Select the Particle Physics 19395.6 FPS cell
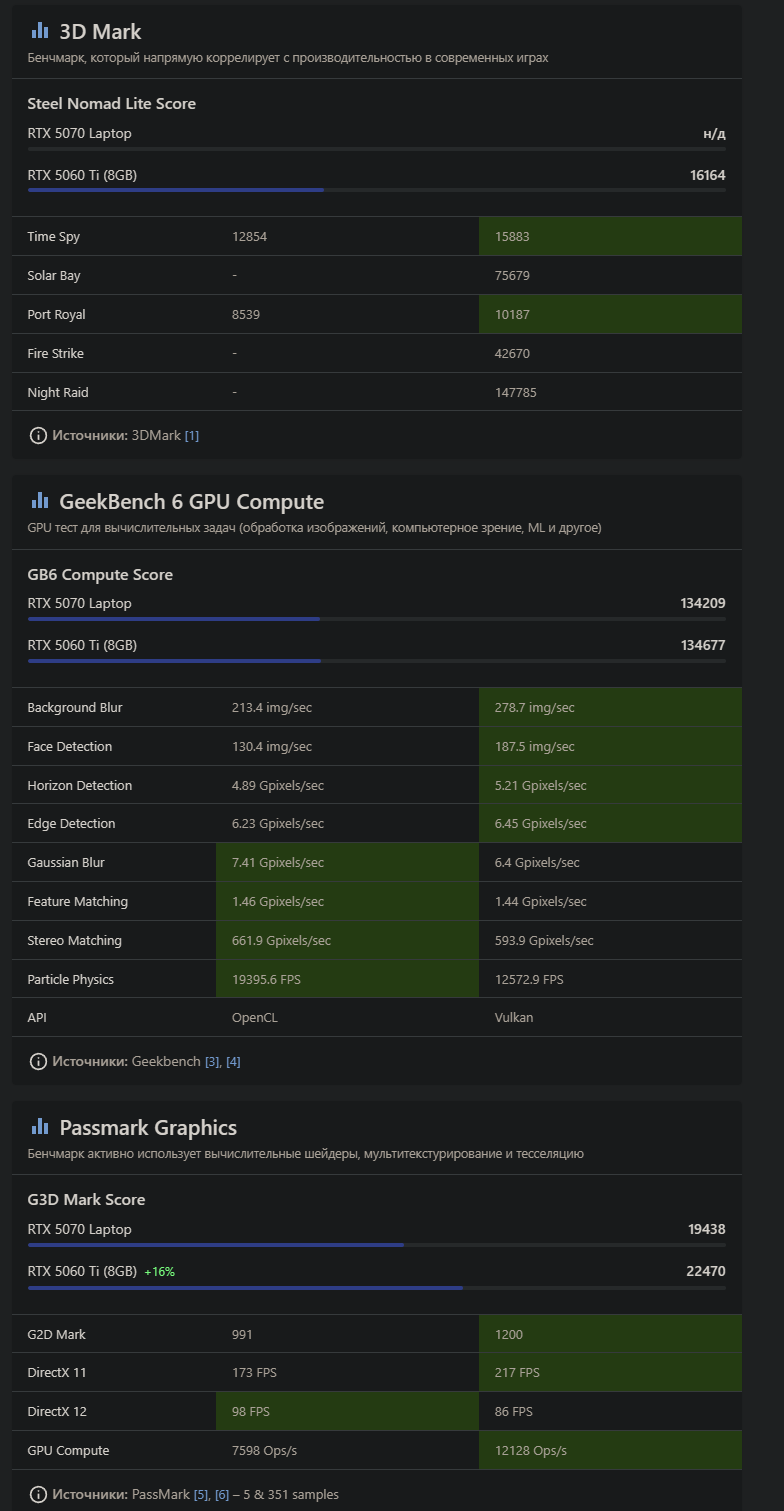784x1511 pixels. click(x=347, y=979)
